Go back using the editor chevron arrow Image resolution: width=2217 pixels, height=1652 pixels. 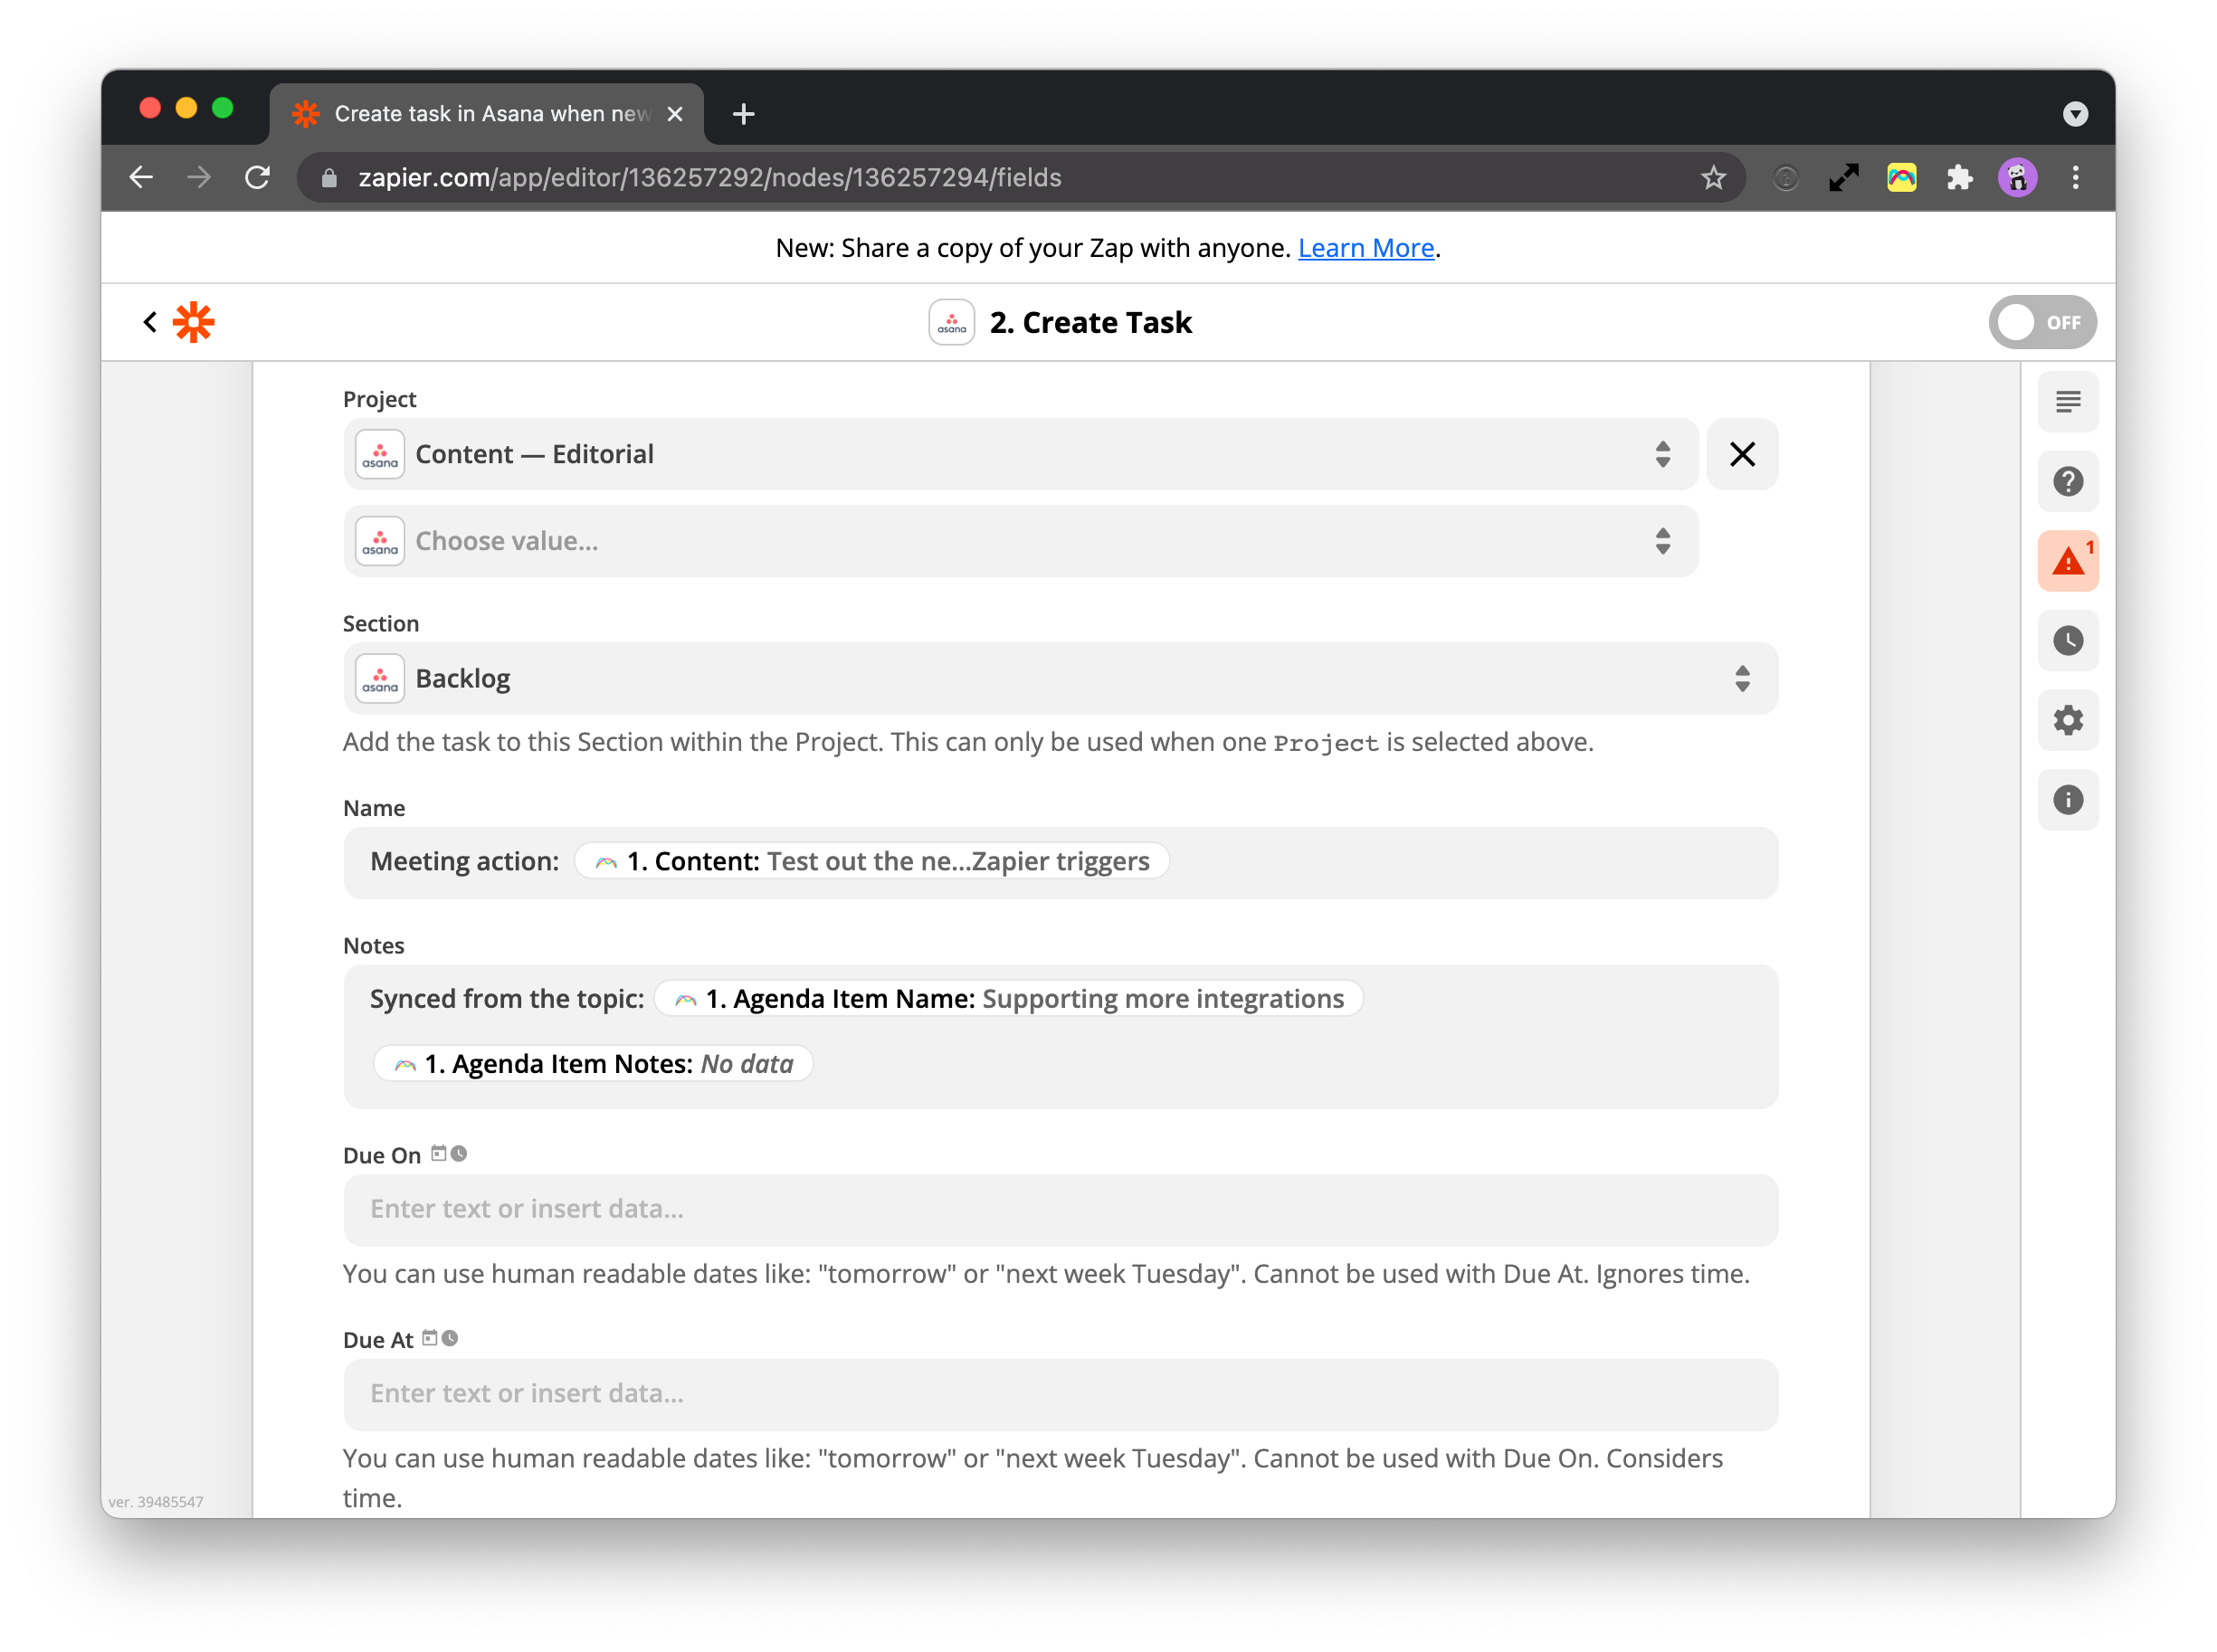coord(150,322)
